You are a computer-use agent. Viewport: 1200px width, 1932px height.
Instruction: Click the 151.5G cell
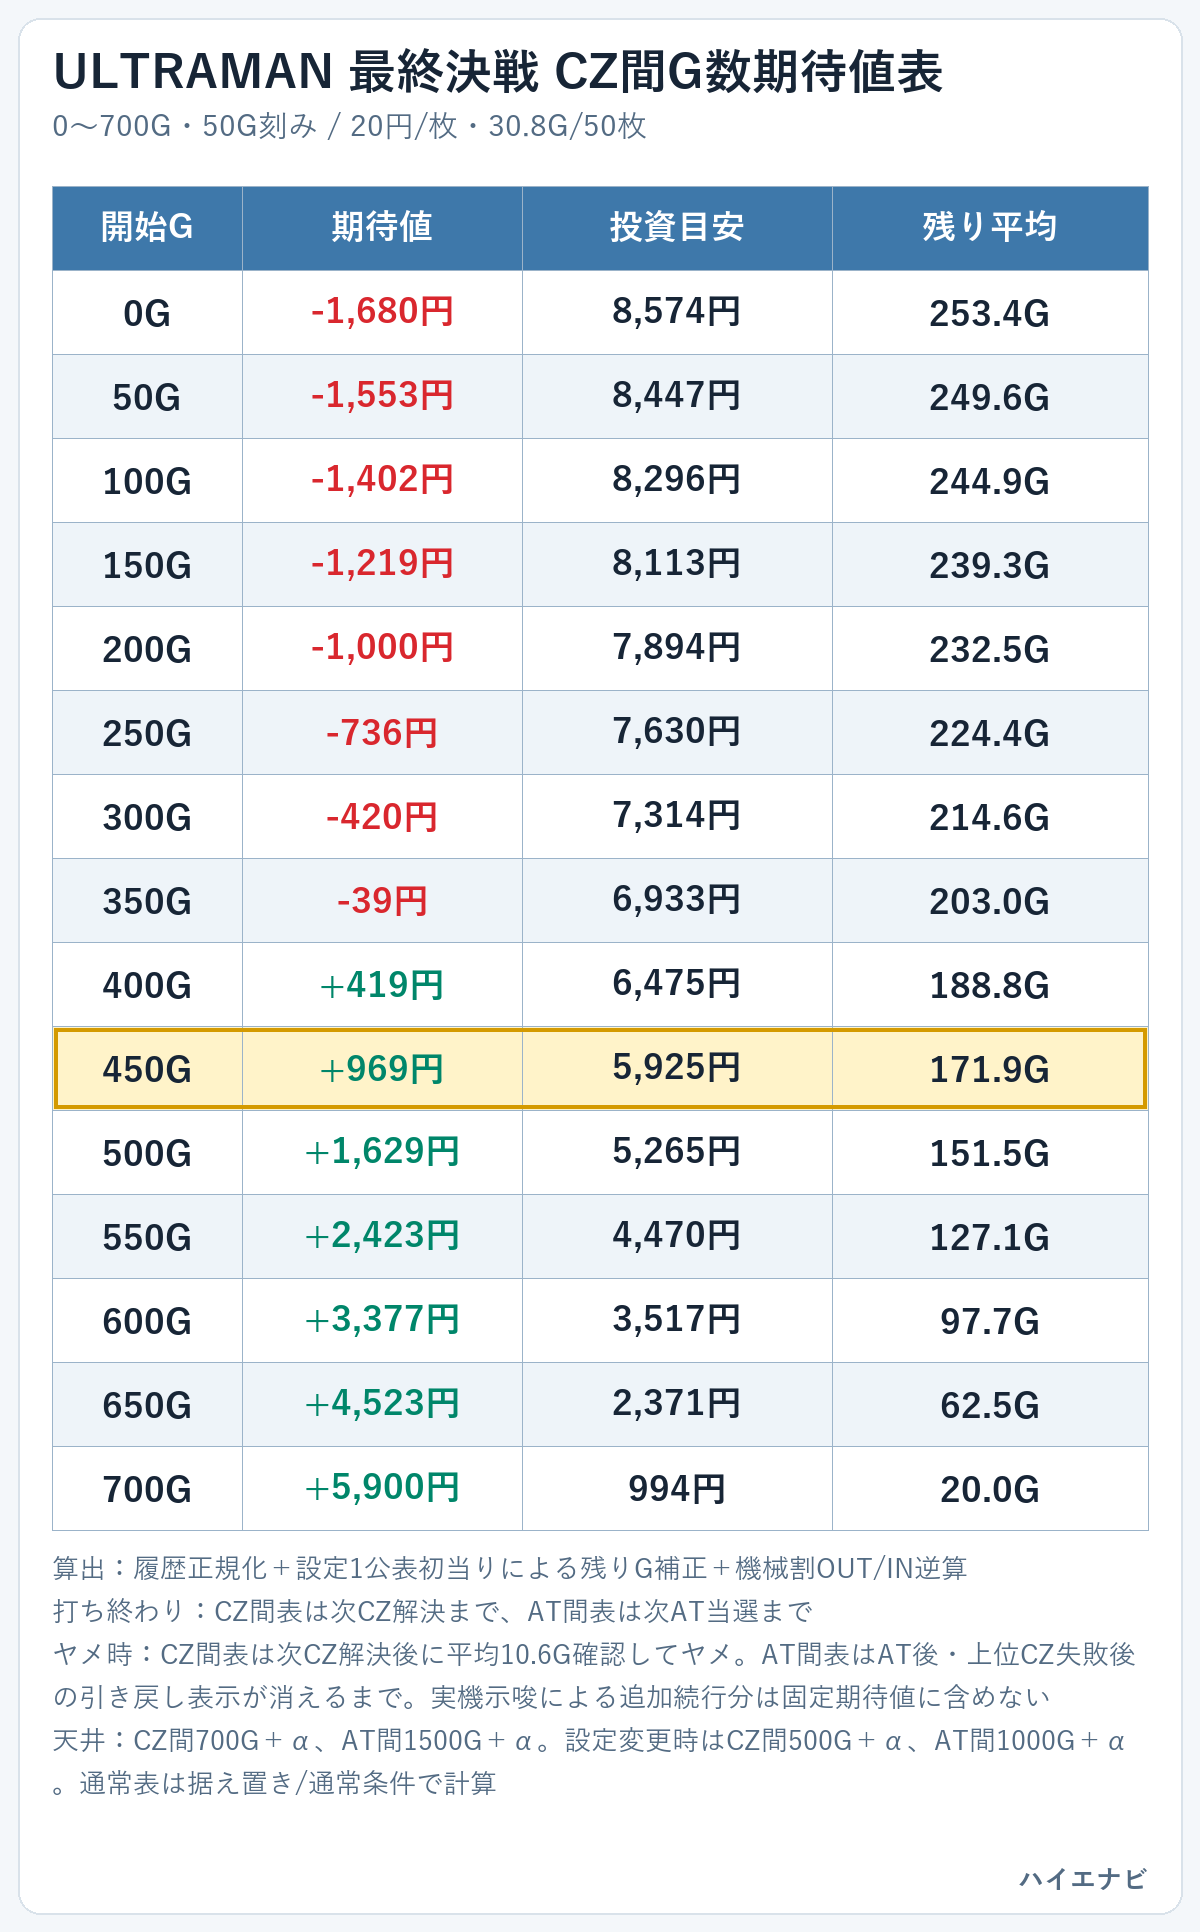click(x=990, y=1154)
